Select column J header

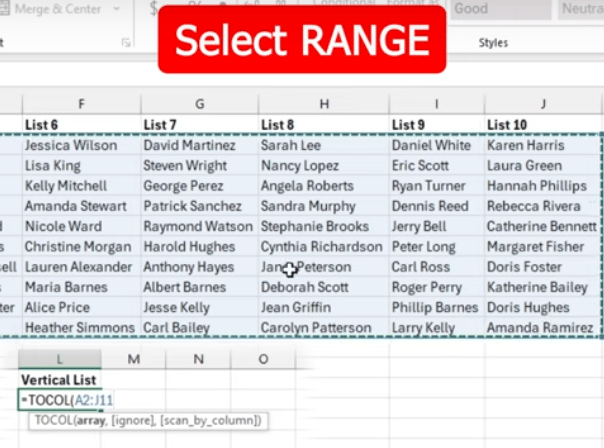[x=543, y=103]
